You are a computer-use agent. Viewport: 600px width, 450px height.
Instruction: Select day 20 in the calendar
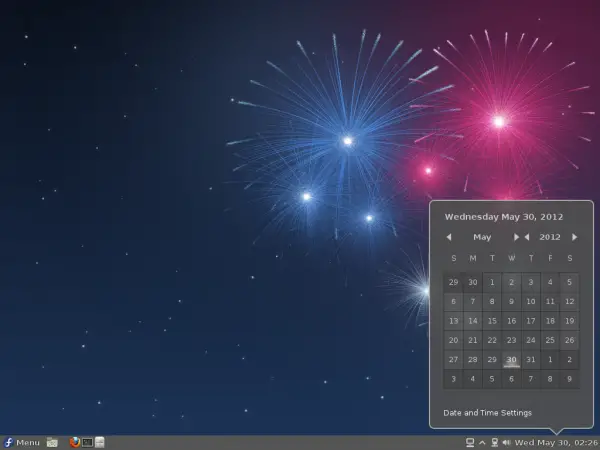453,340
